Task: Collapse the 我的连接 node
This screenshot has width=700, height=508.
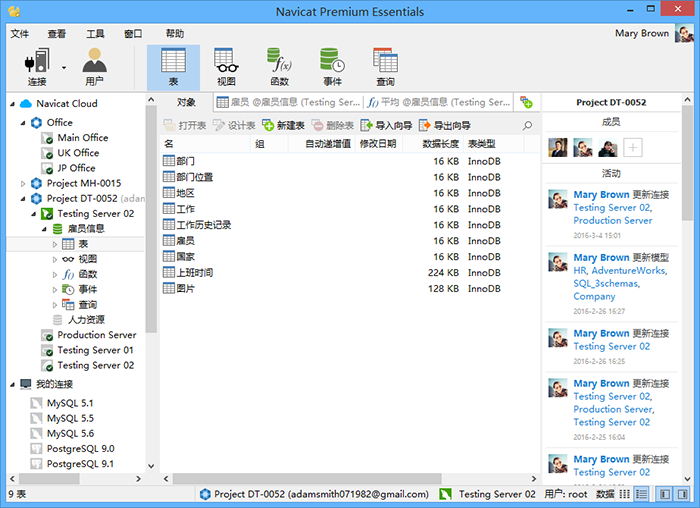Action: click(12, 384)
